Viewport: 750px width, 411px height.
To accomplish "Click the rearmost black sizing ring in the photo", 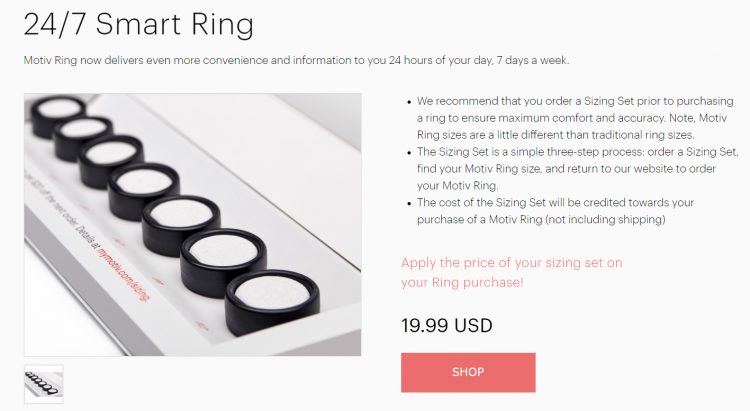I will [x=58, y=115].
